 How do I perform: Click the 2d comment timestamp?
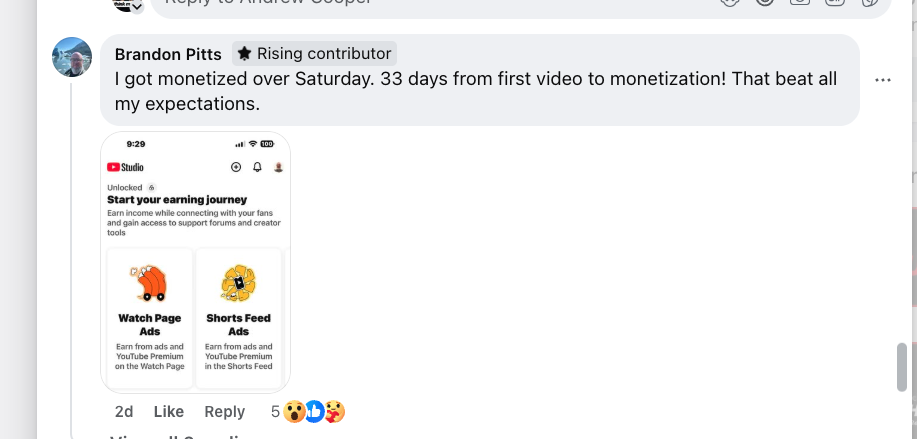(124, 411)
